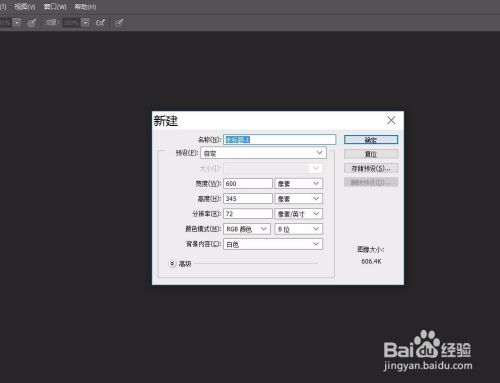Click the 存储预设(S)... button
500x383 pixels.
pos(371,168)
